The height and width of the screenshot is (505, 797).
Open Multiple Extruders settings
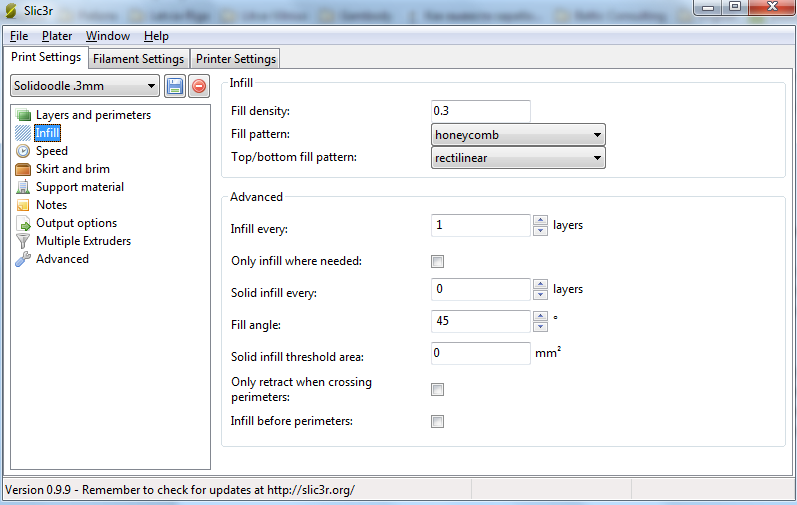pos(83,241)
